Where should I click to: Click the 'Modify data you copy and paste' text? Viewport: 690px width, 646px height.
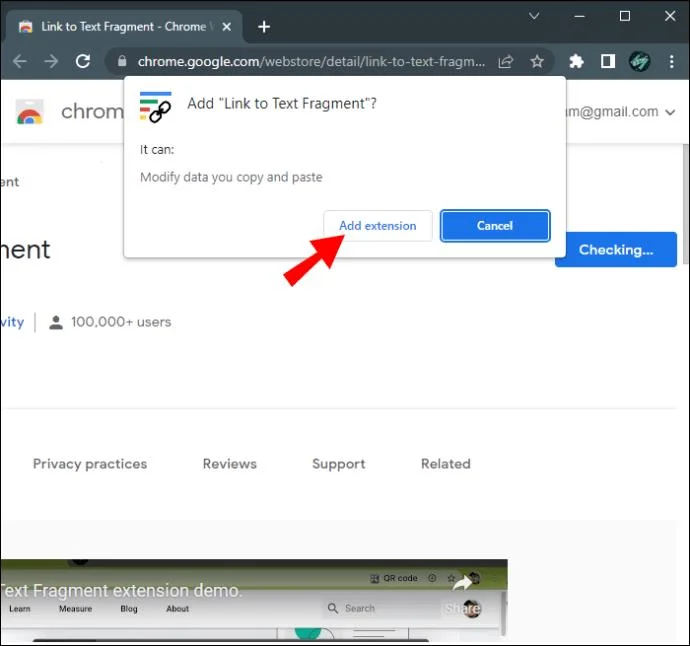tap(231, 177)
